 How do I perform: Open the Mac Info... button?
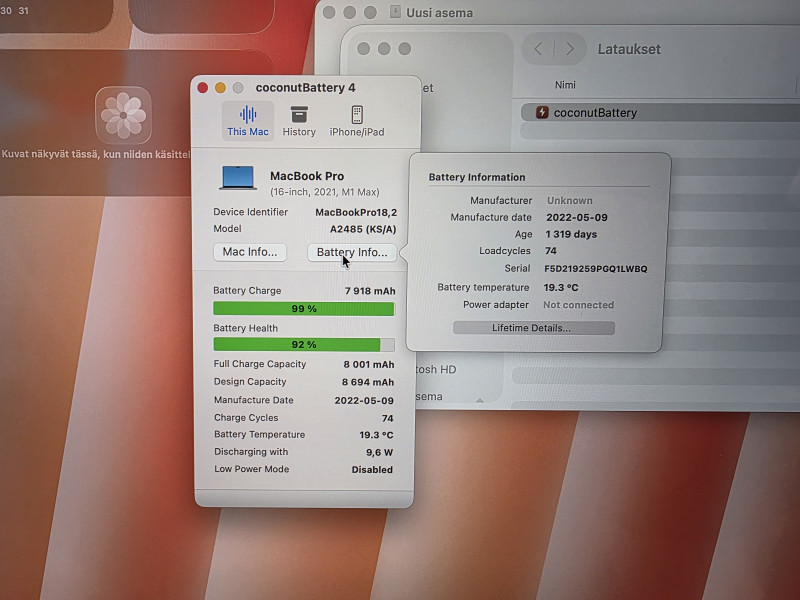[250, 252]
